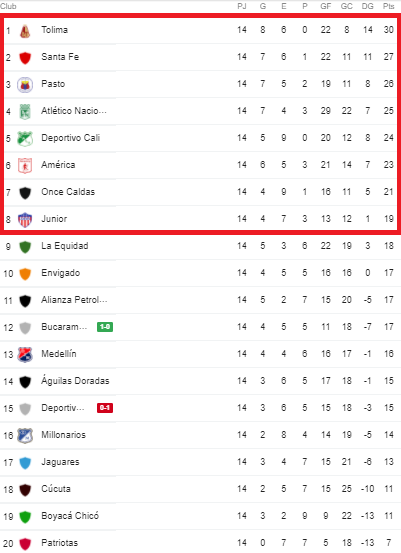The image size is (401, 553).
Task: Click the Atlético Nacional green crest
Action: click(25, 112)
